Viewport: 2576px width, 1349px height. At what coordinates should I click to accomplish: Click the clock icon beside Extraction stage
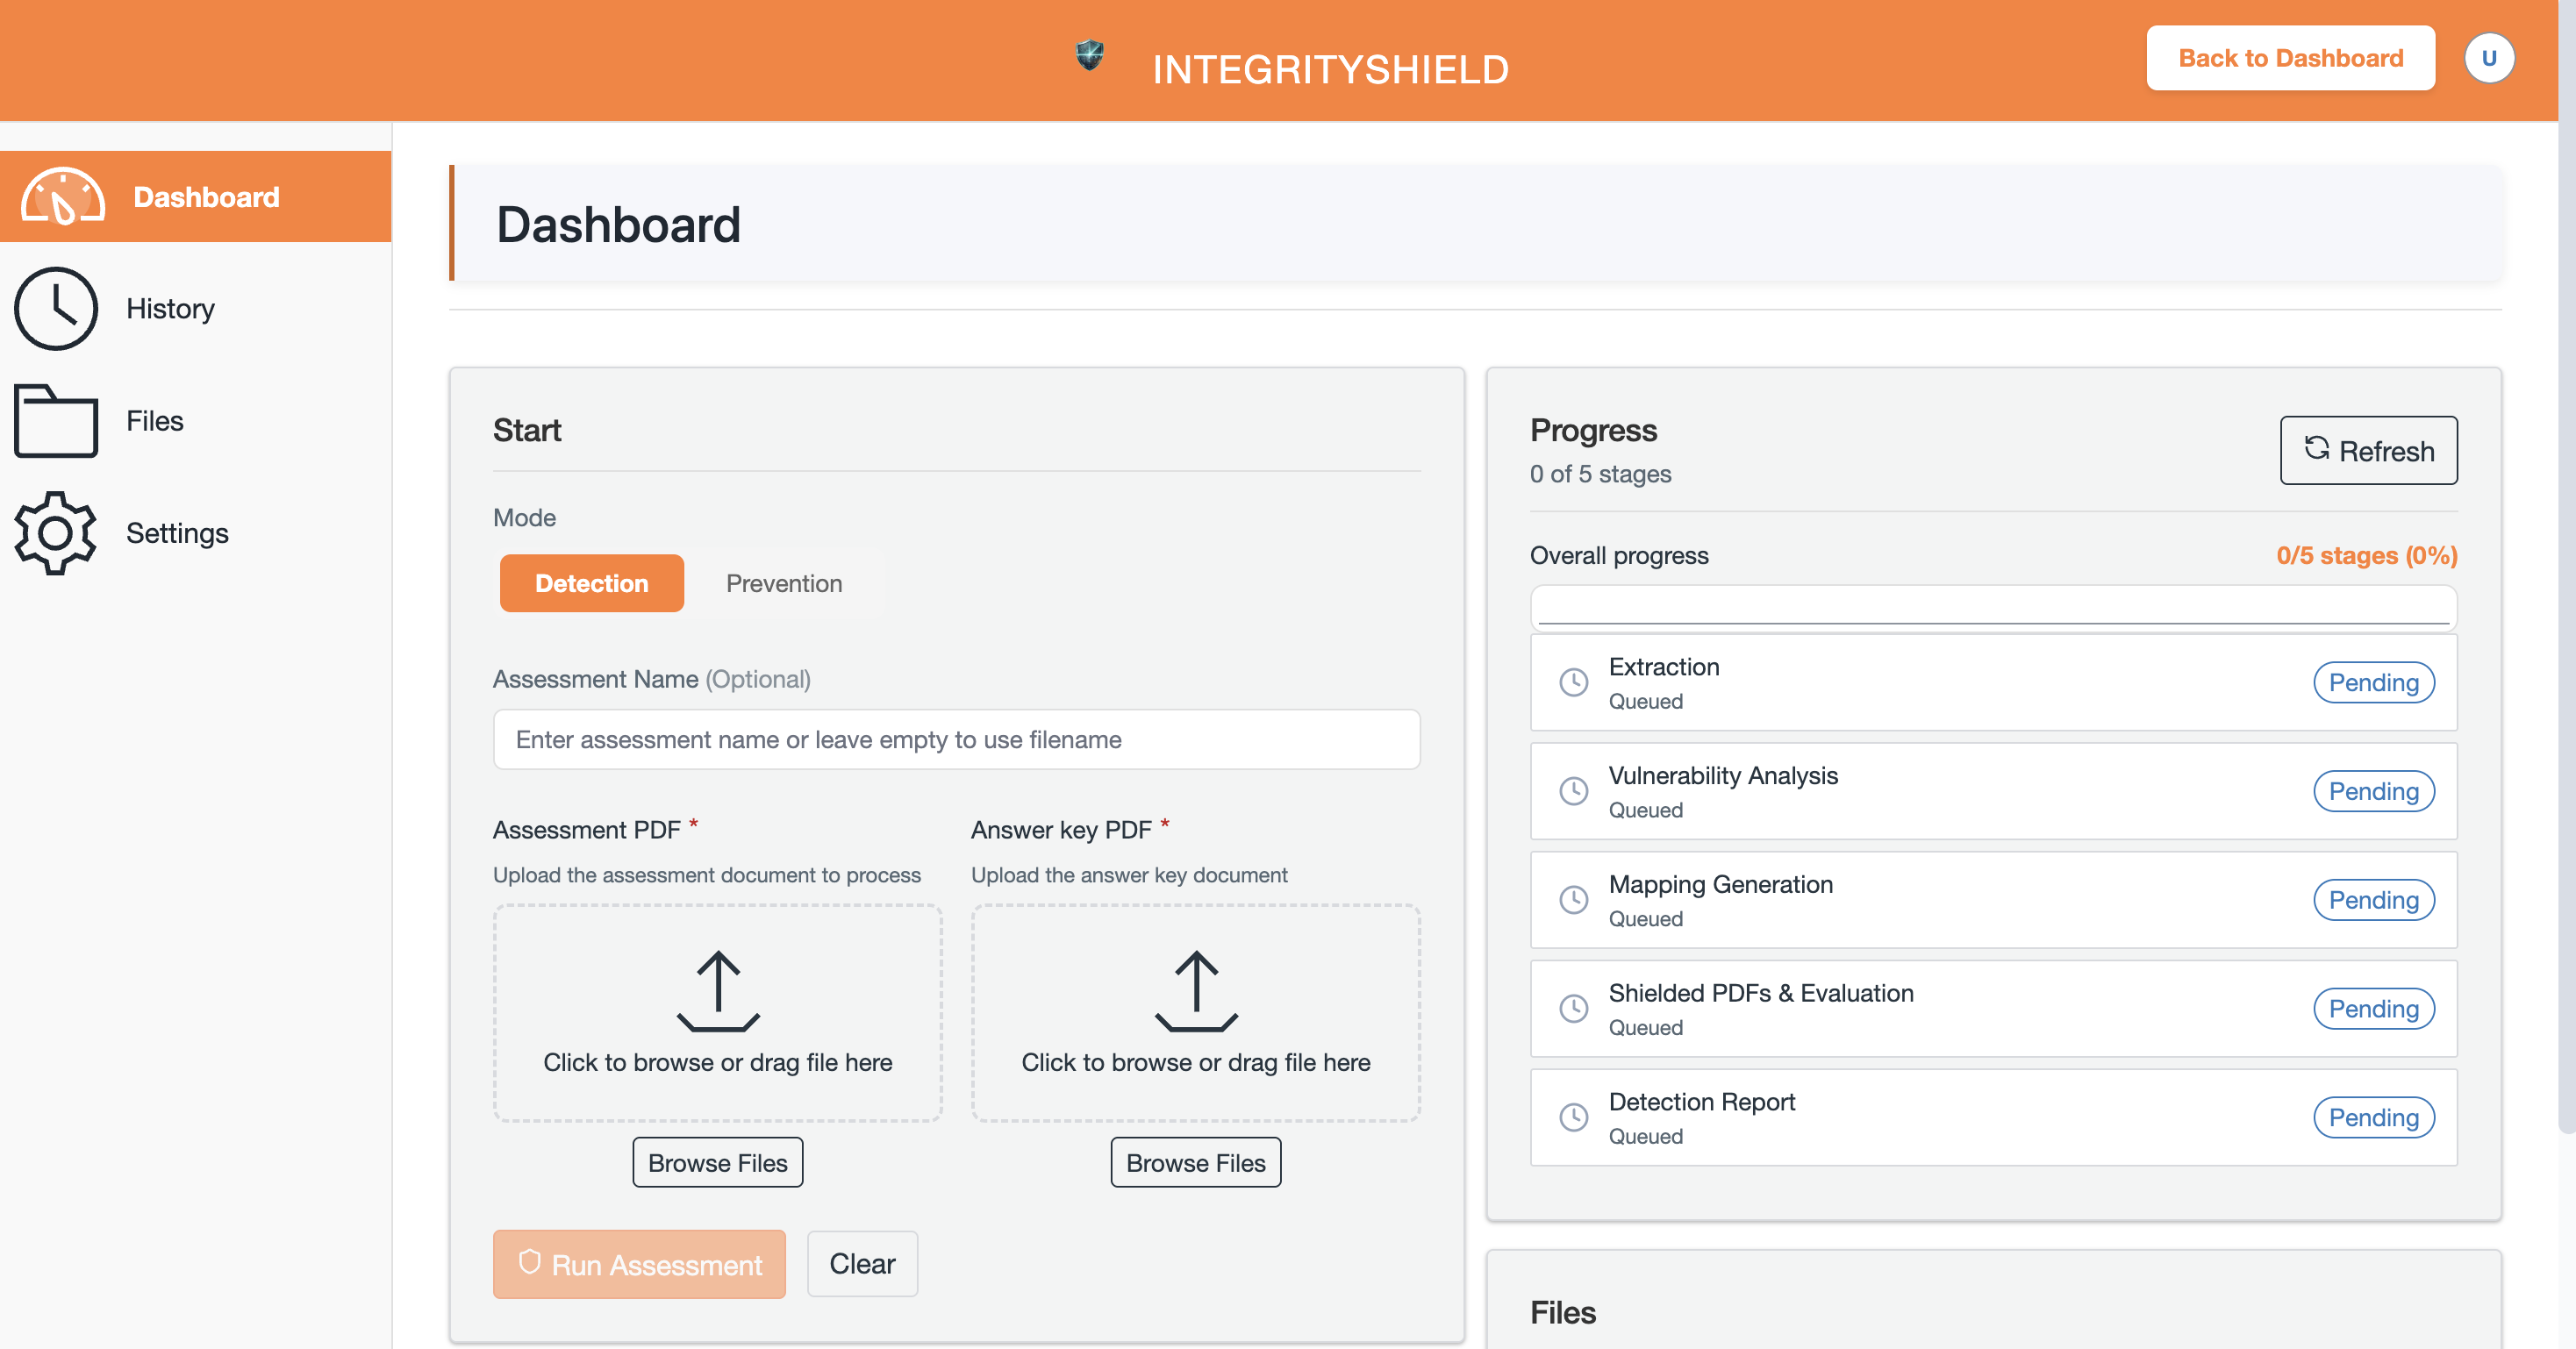coord(1573,682)
